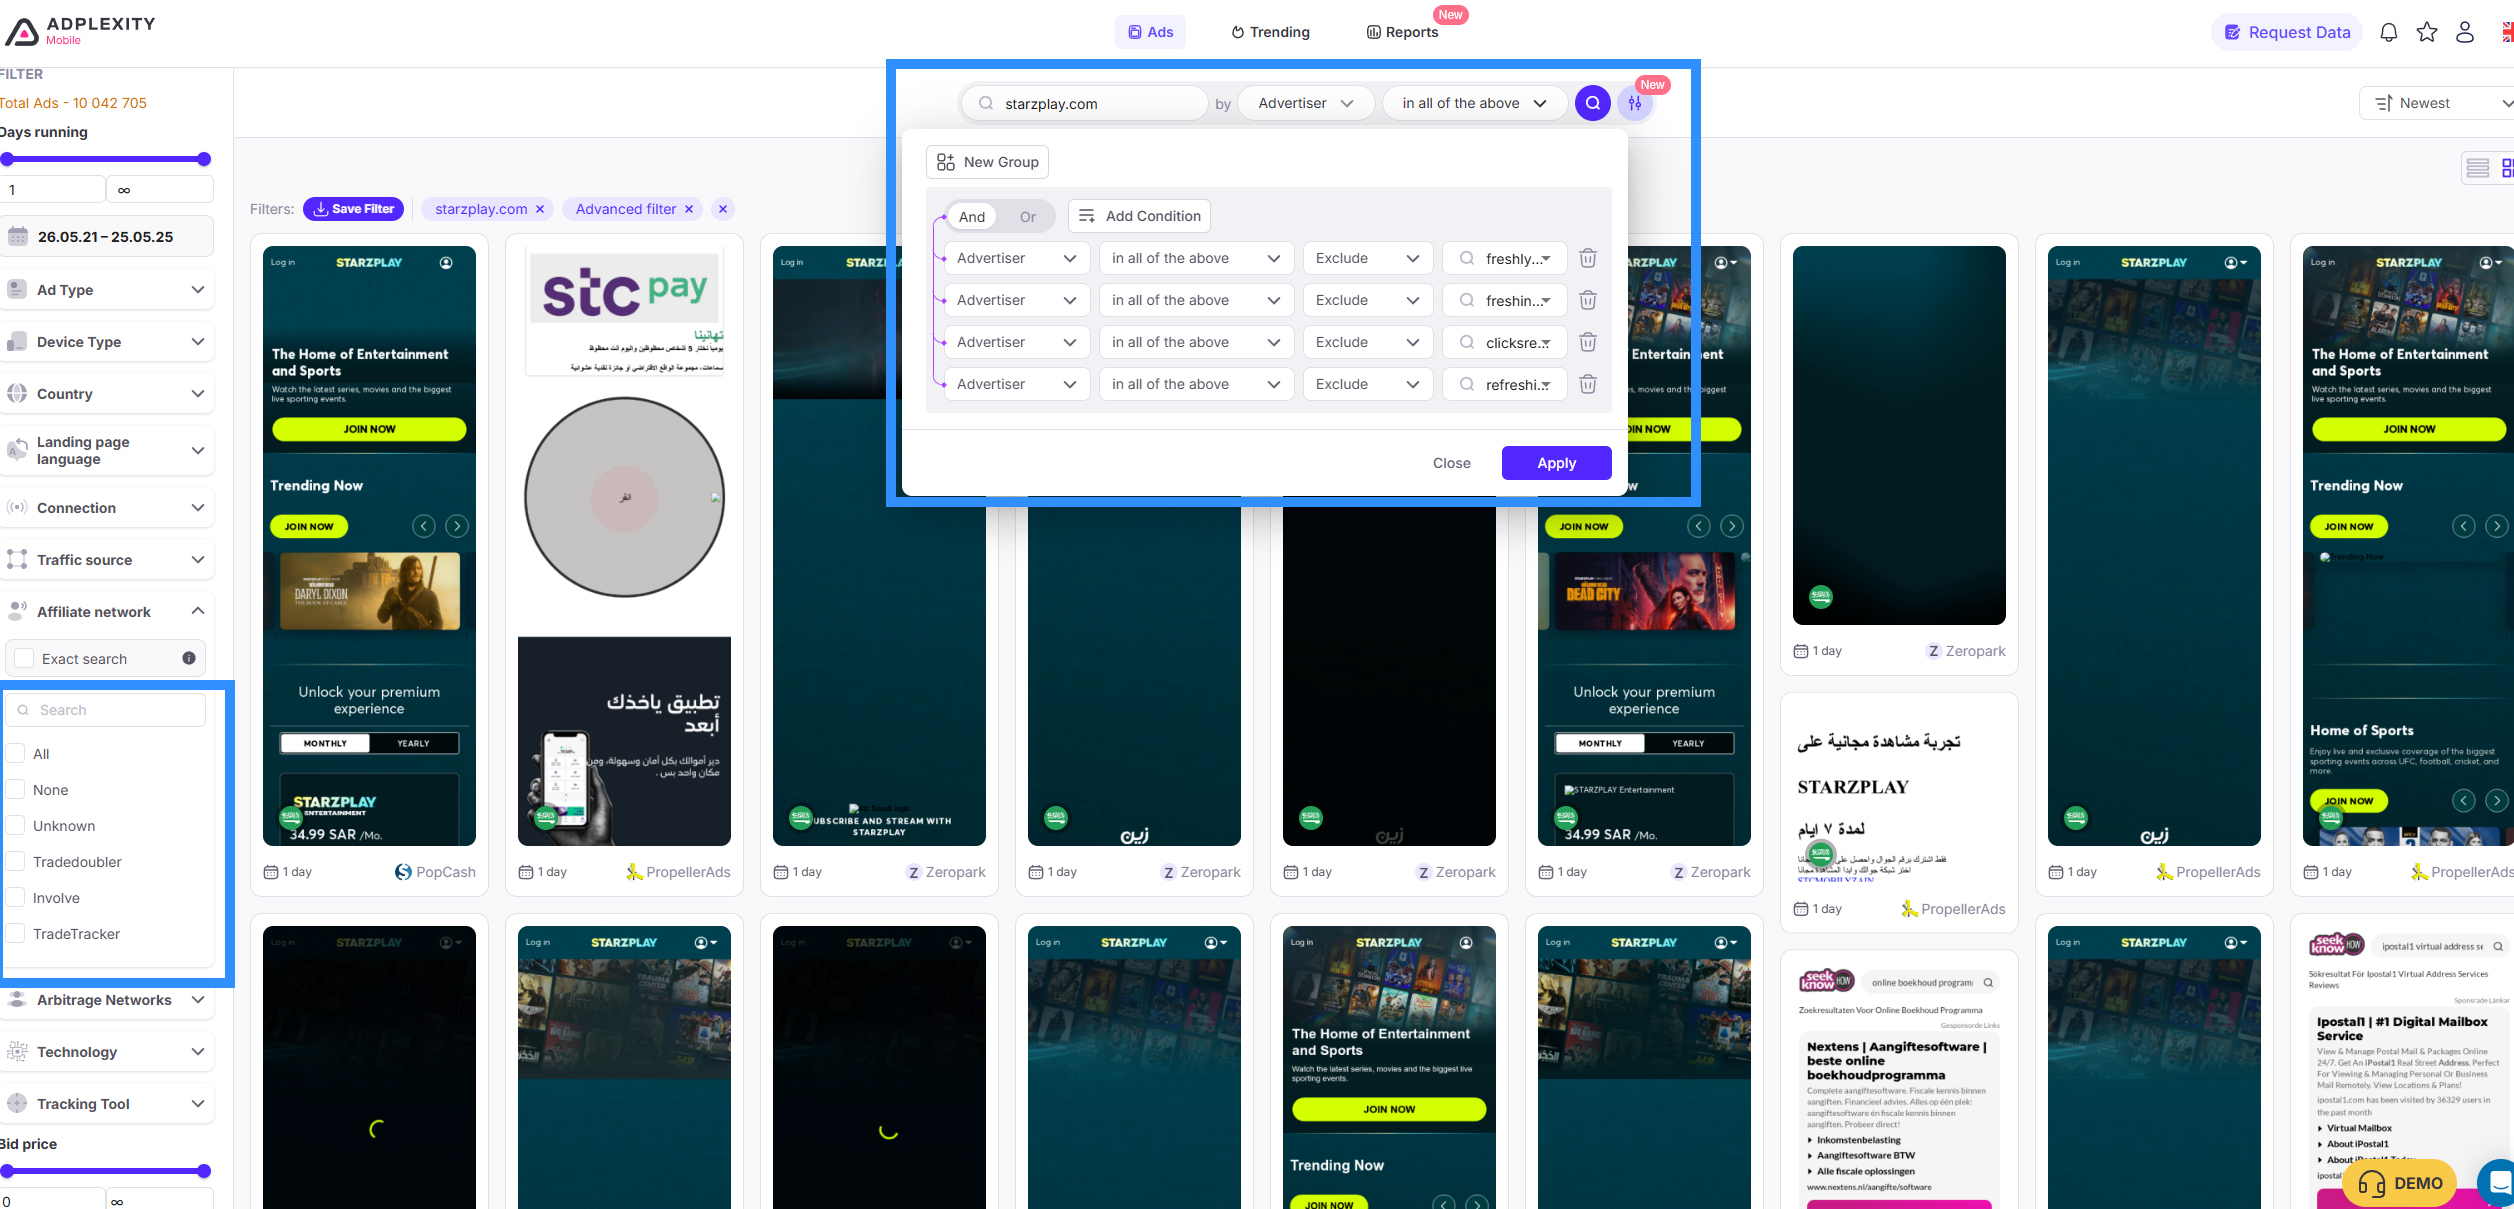Expand the Arbitrage Networks filter
Screen dimensions: 2514x1209
click(107, 999)
